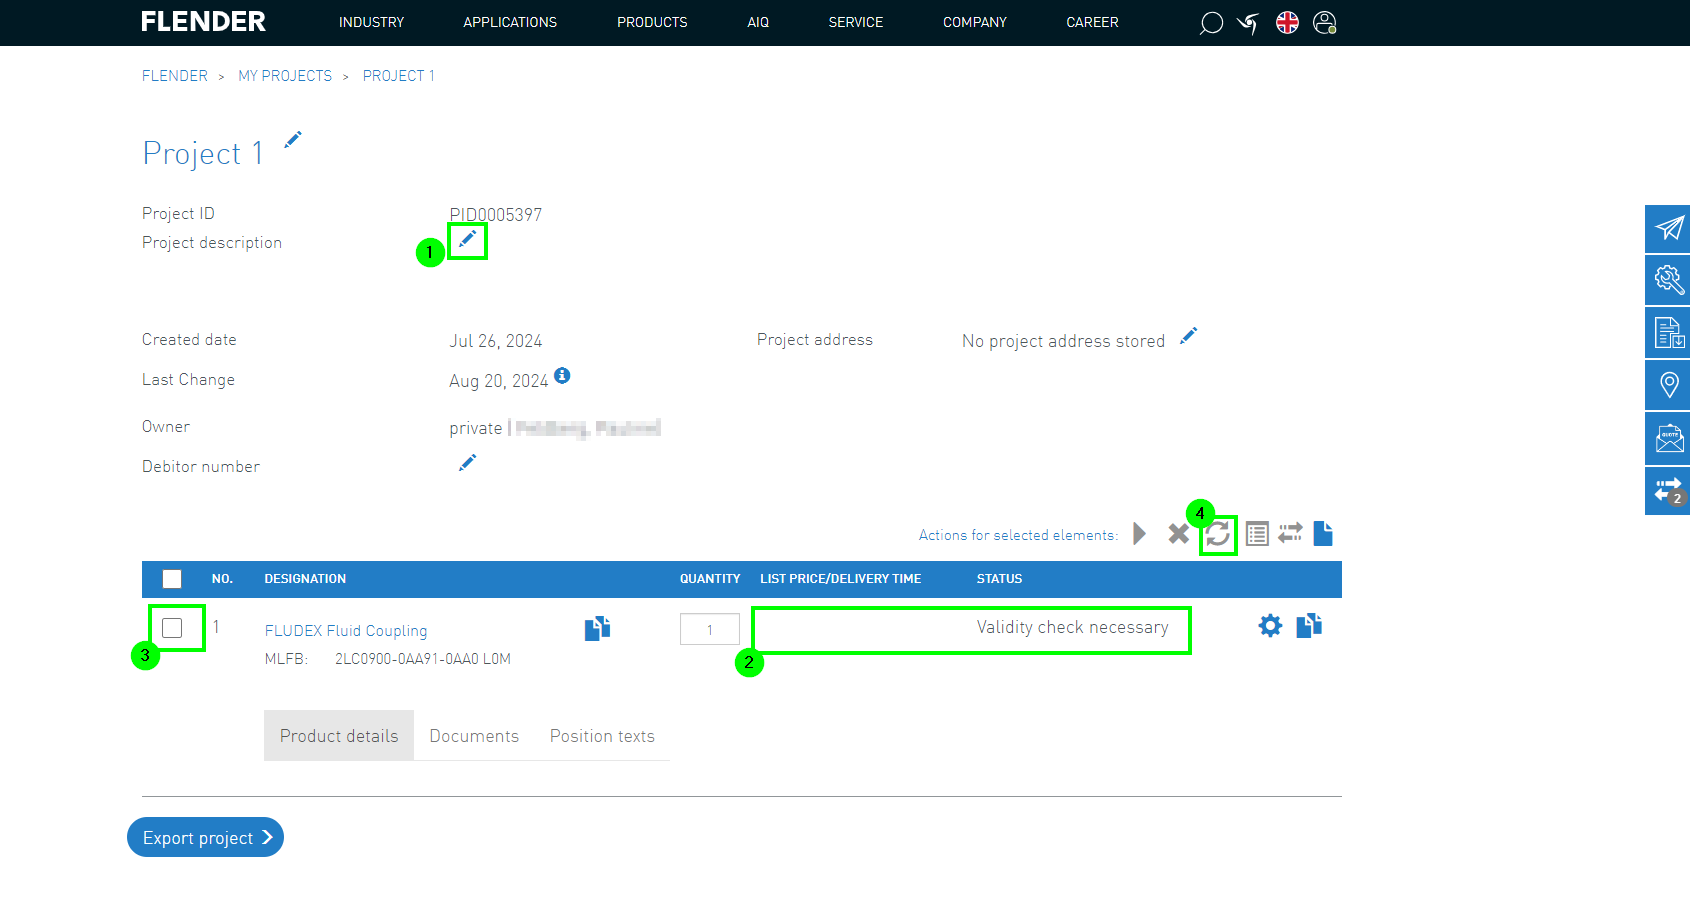Edit the debitor number pencil
This screenshot has height=913, width=1690.
coord(467,463)
